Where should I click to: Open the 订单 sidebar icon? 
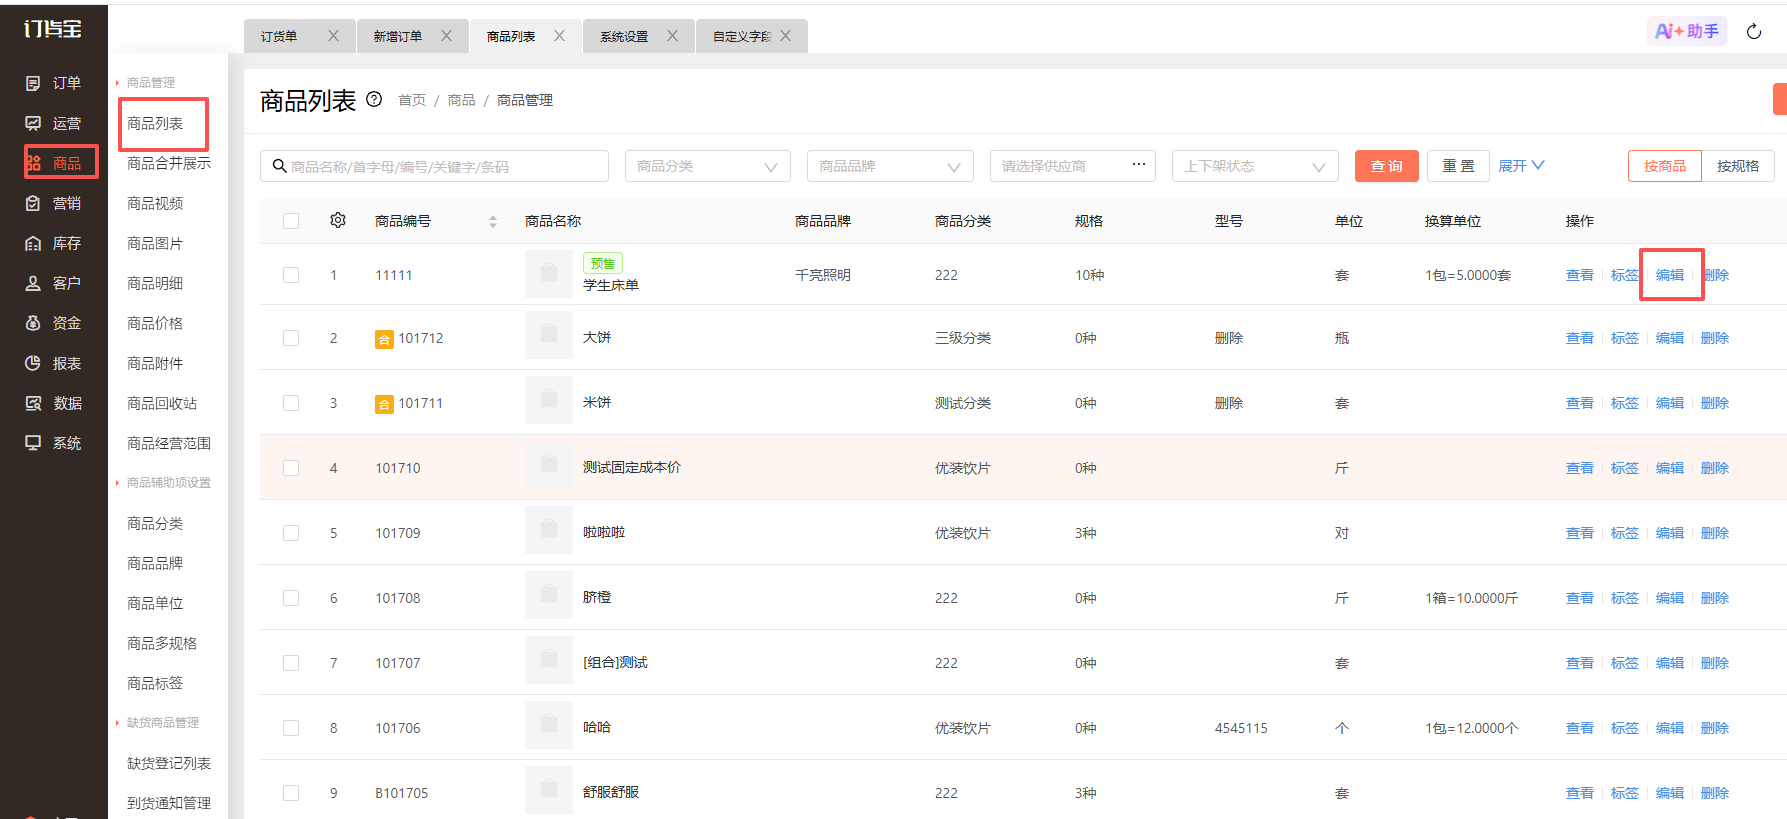click(x=33, y=83)
